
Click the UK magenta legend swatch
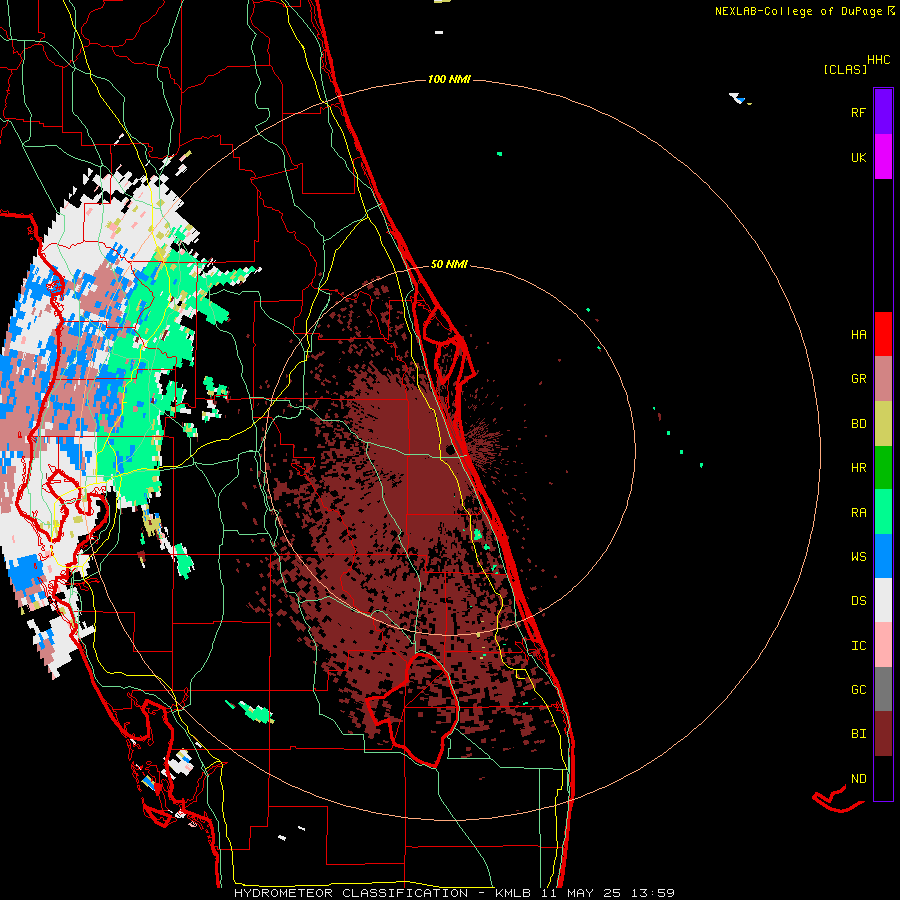[x=883, y=157]
